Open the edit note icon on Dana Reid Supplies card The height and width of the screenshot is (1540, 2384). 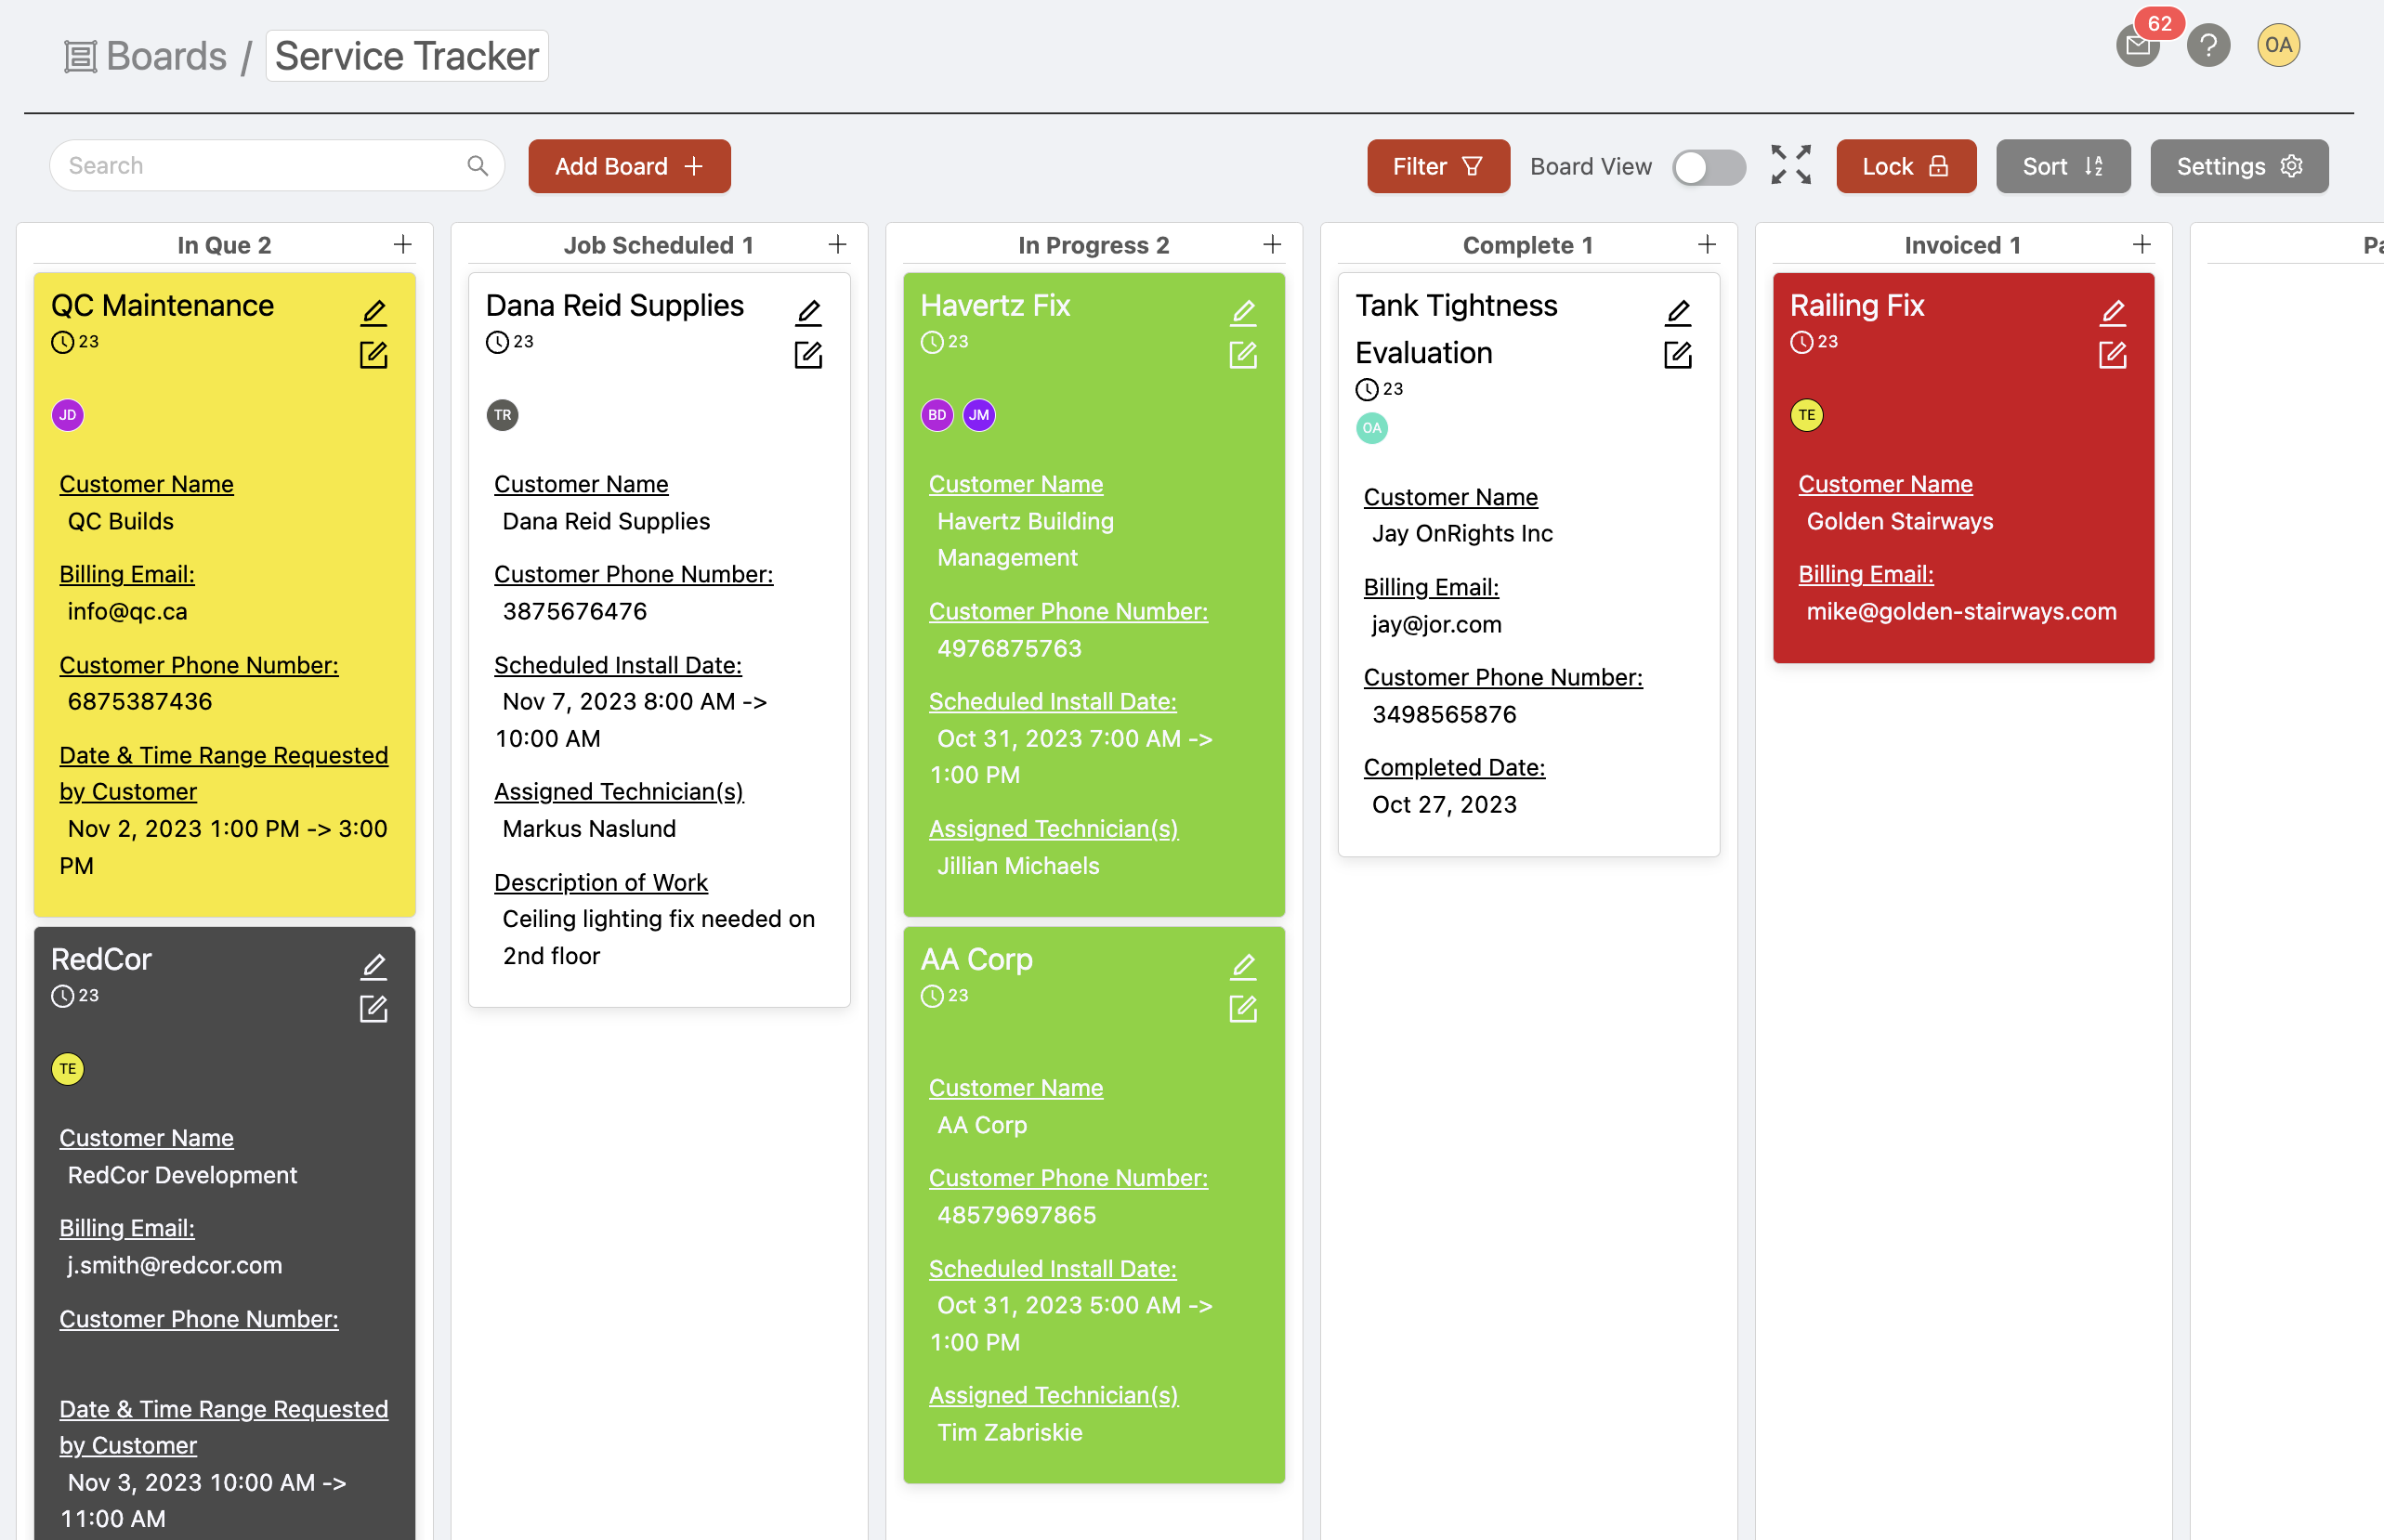pos(808,355)
